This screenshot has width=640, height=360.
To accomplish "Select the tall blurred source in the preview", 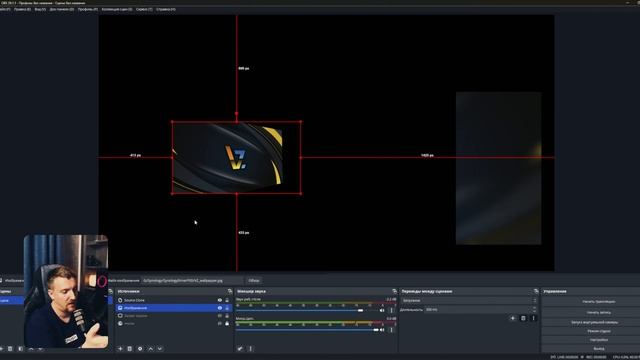I will (x=498, y=168).
